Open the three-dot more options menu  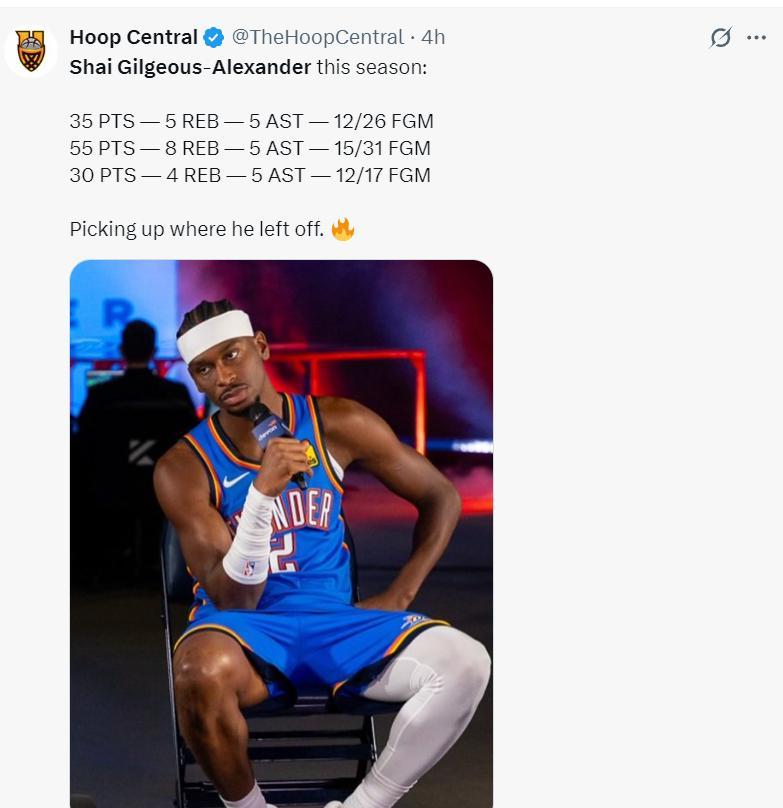pos(757,38)
